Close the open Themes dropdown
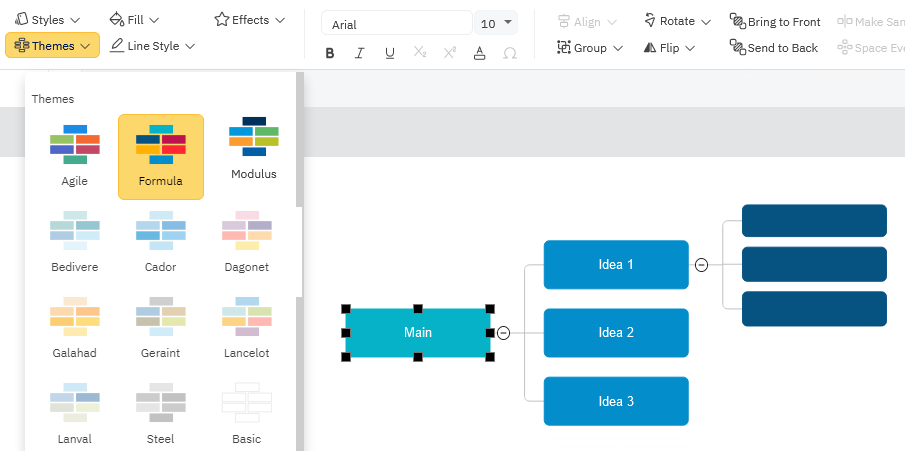The image size is (905, 451). [52, 46]
